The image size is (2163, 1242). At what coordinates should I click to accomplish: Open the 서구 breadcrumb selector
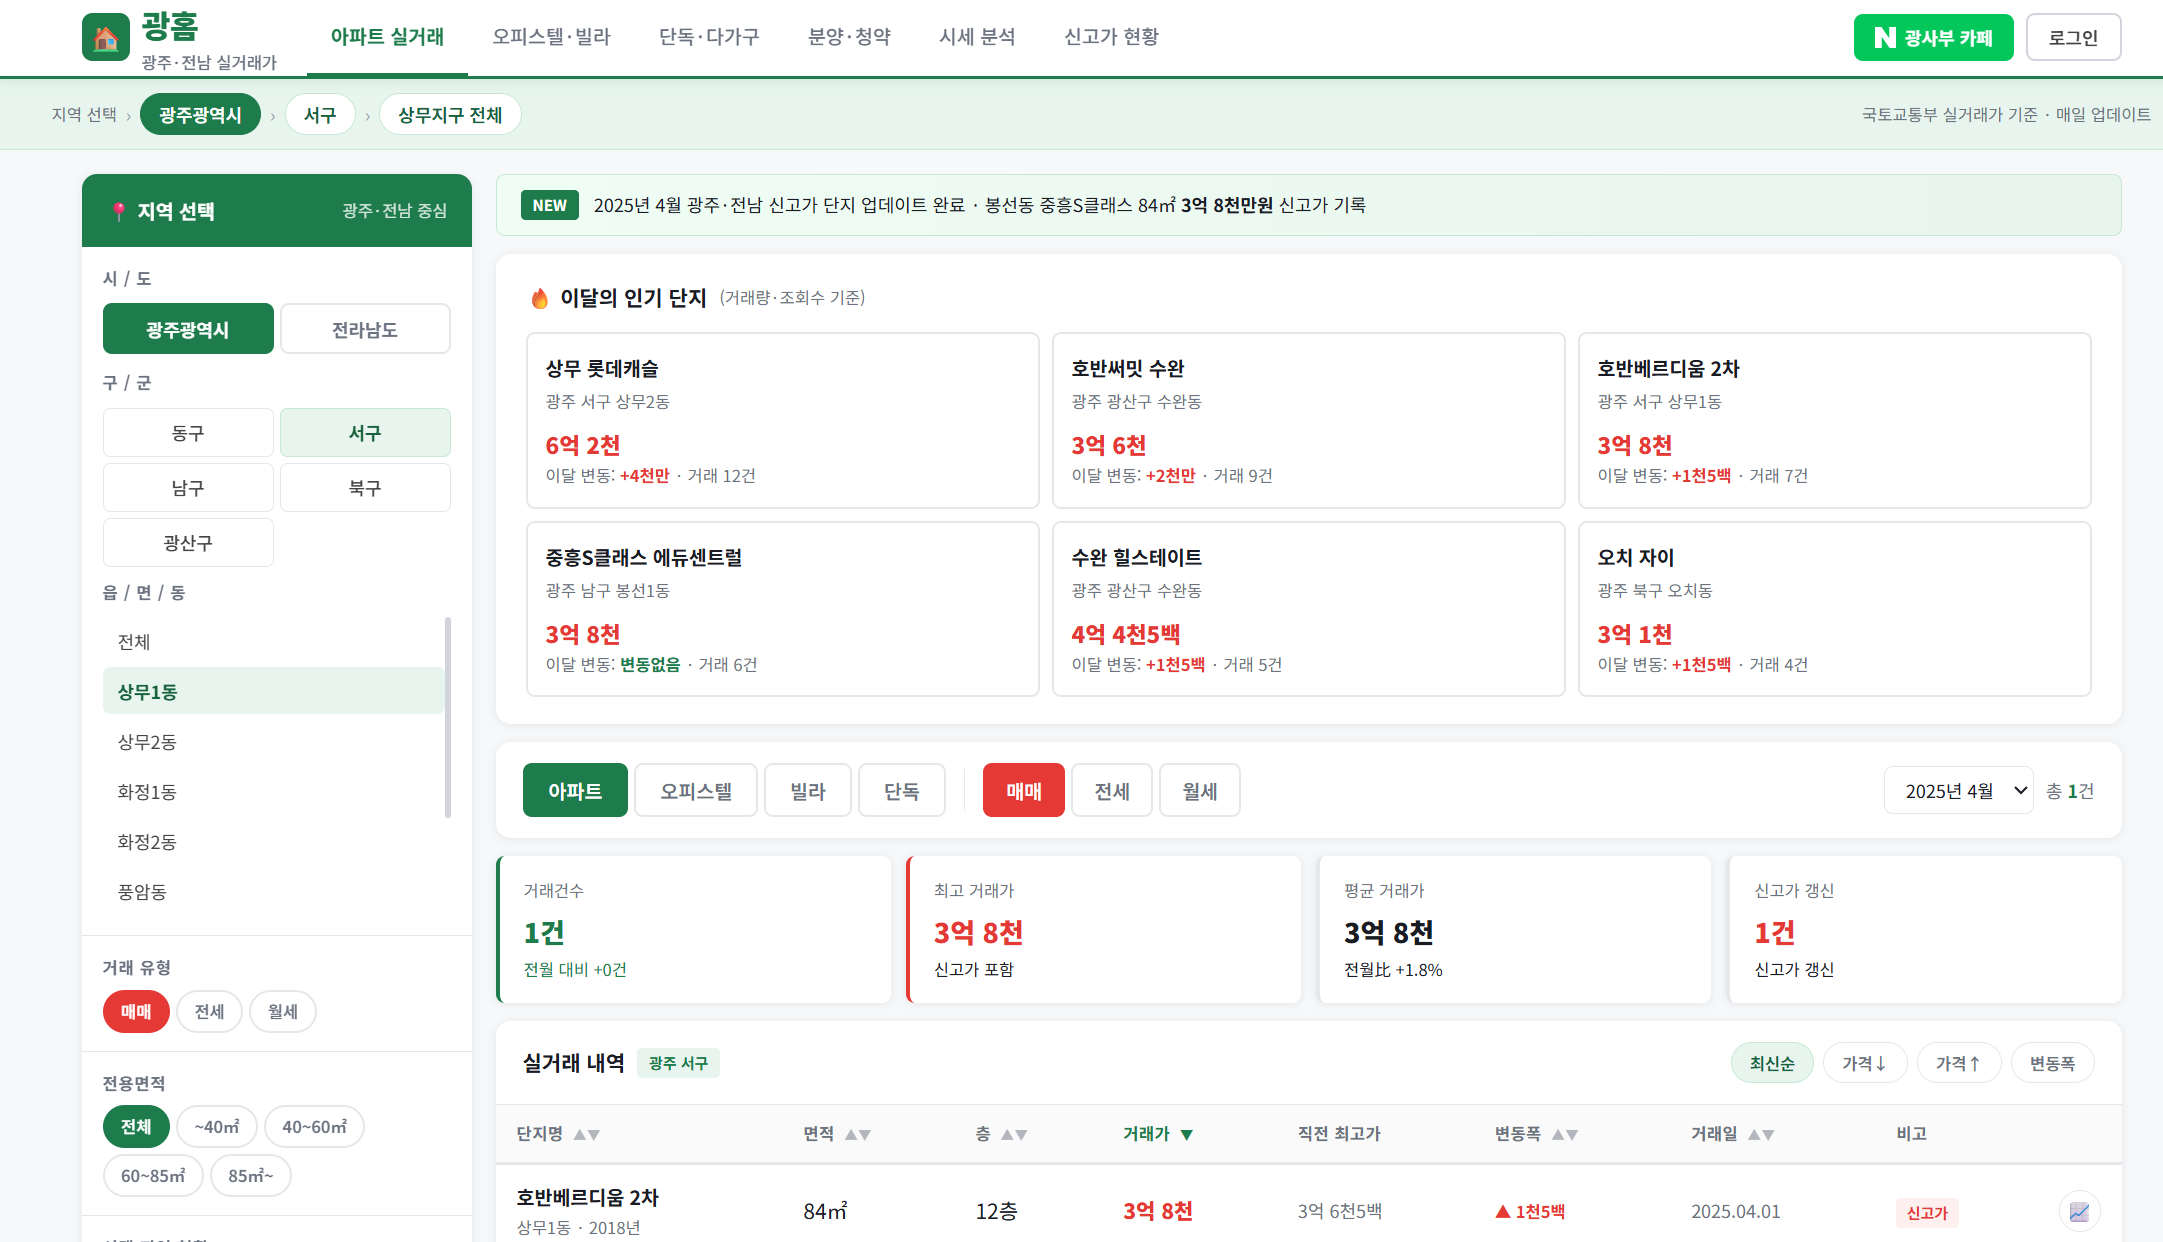[320, 115]
